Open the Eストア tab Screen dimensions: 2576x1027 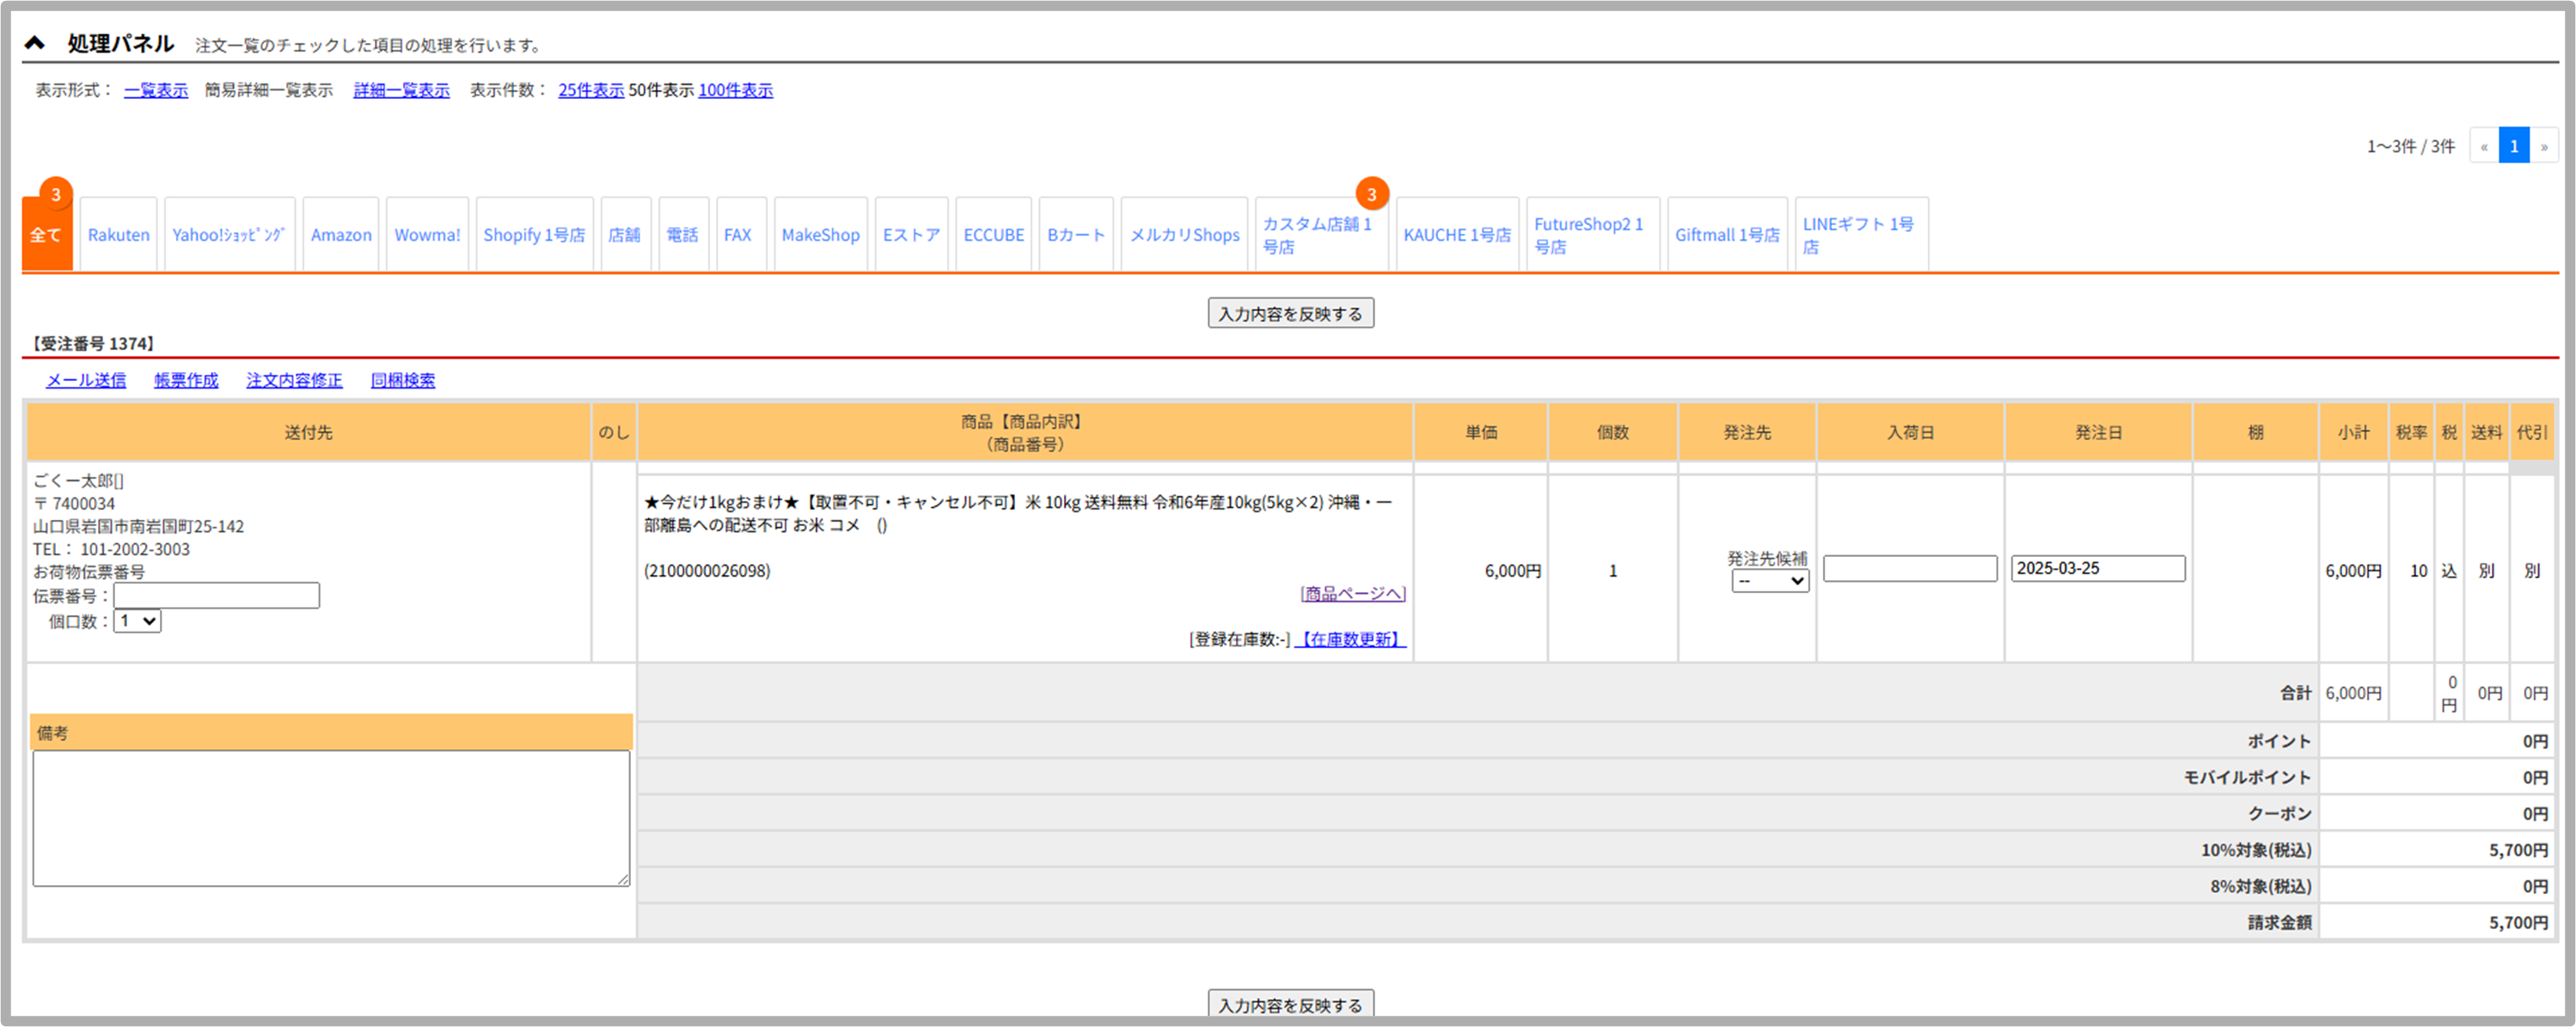[x=911, y=234]
